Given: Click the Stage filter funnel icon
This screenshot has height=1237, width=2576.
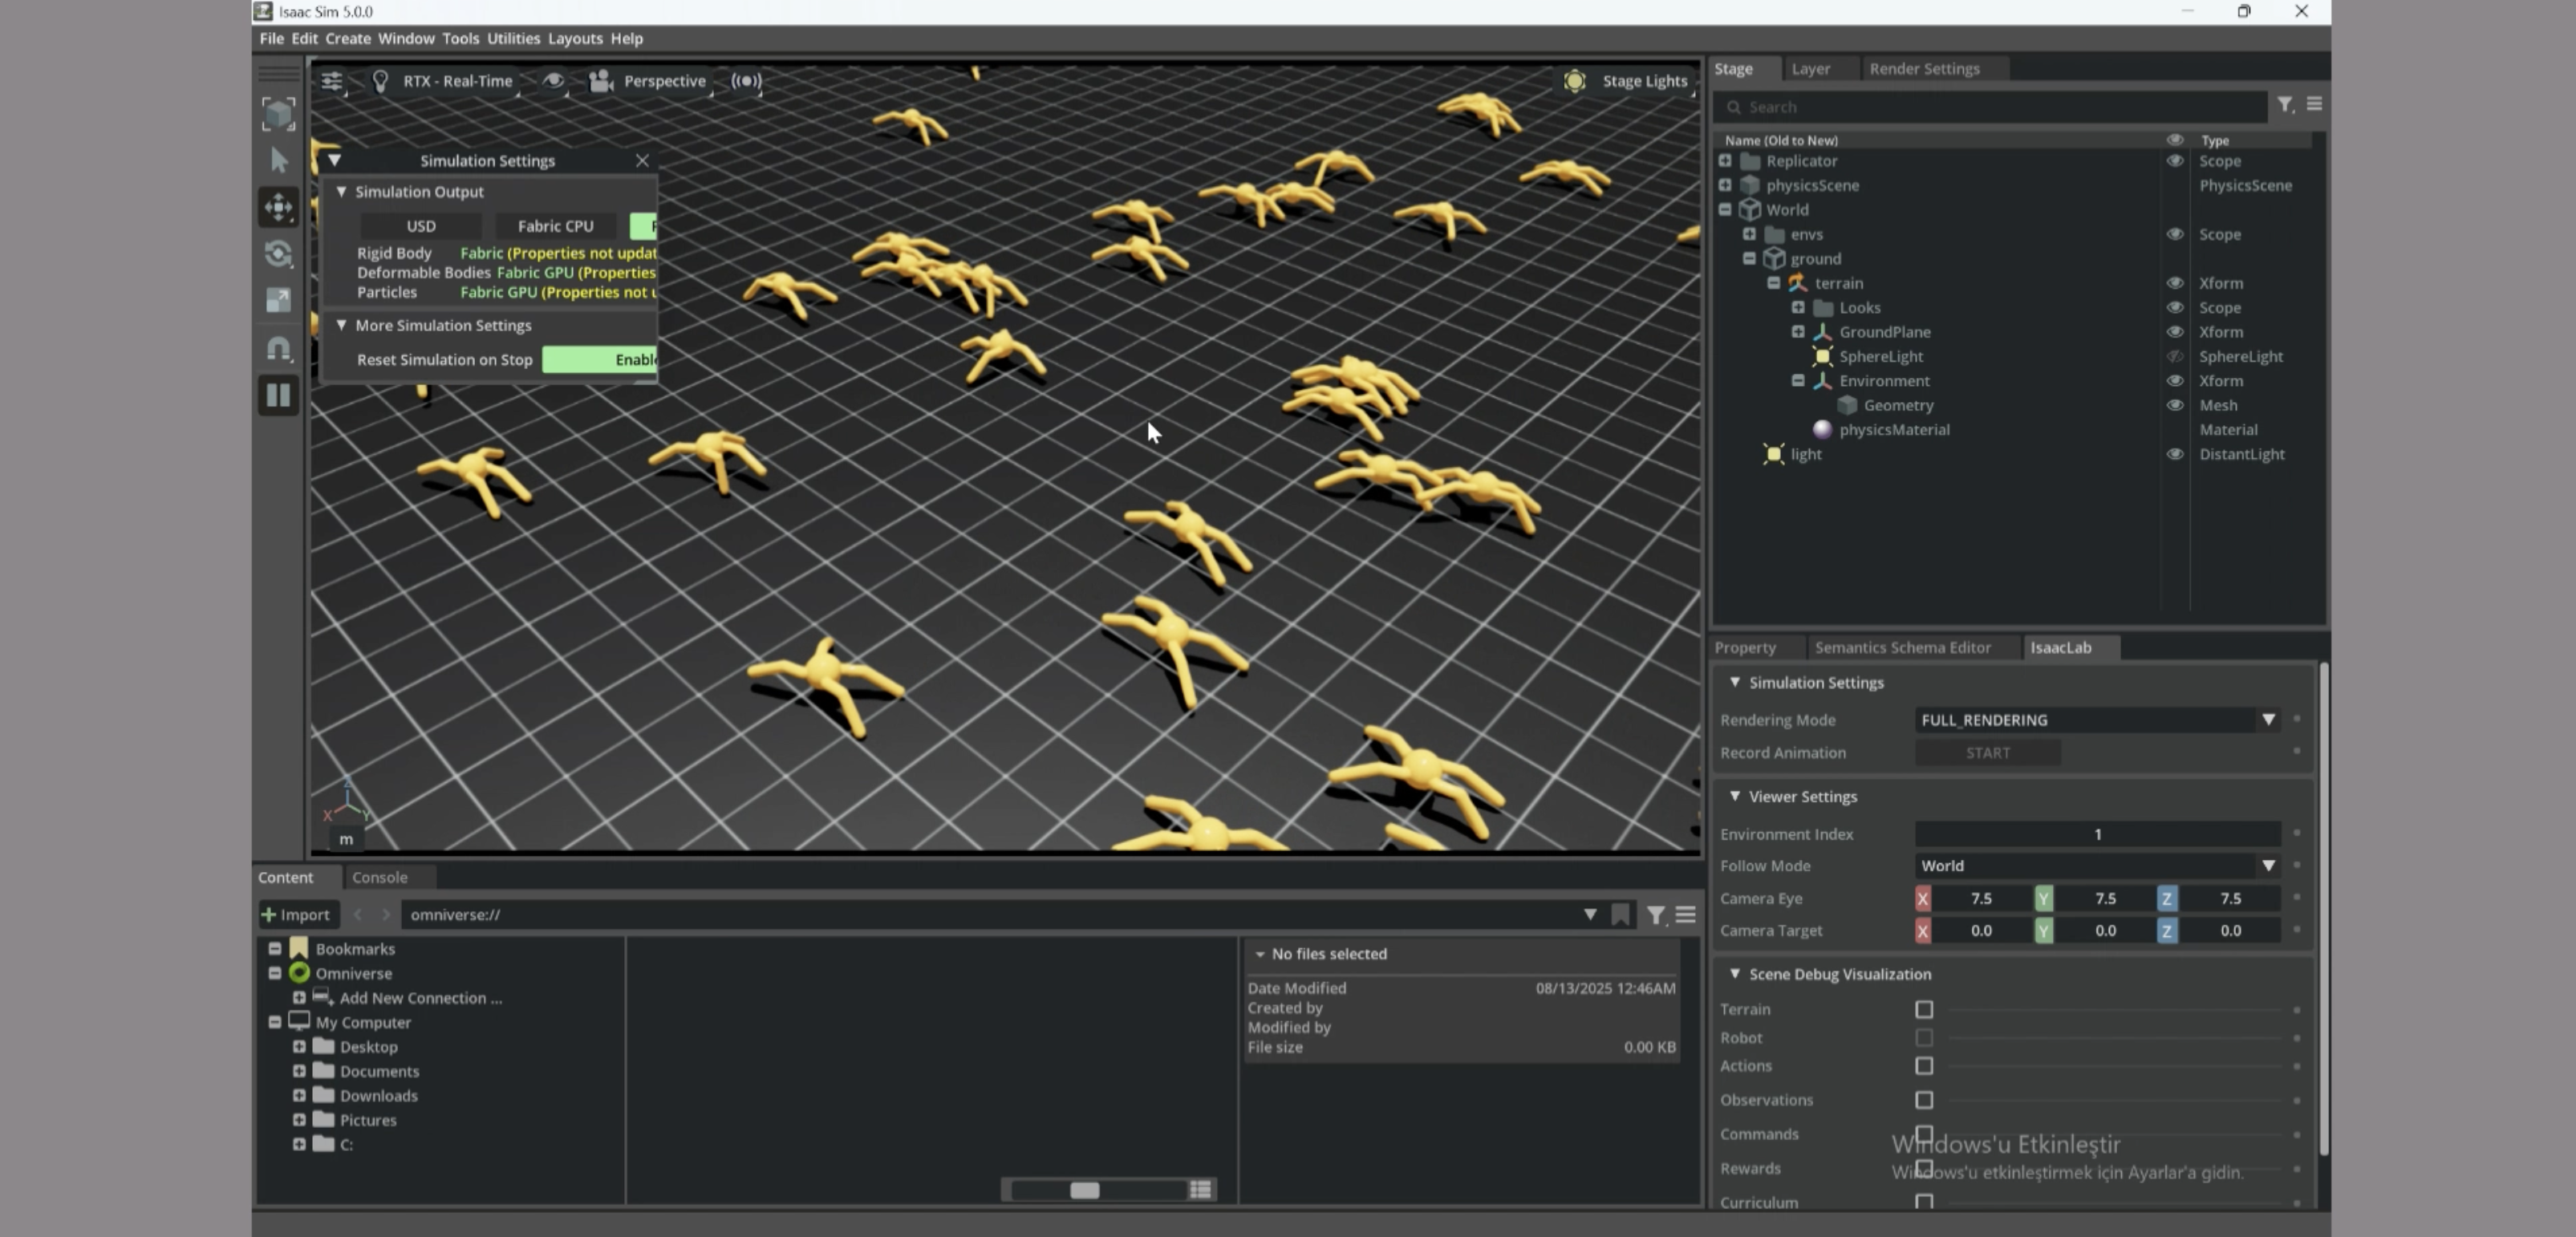Looking at the screenshot, I should 2284,105.
